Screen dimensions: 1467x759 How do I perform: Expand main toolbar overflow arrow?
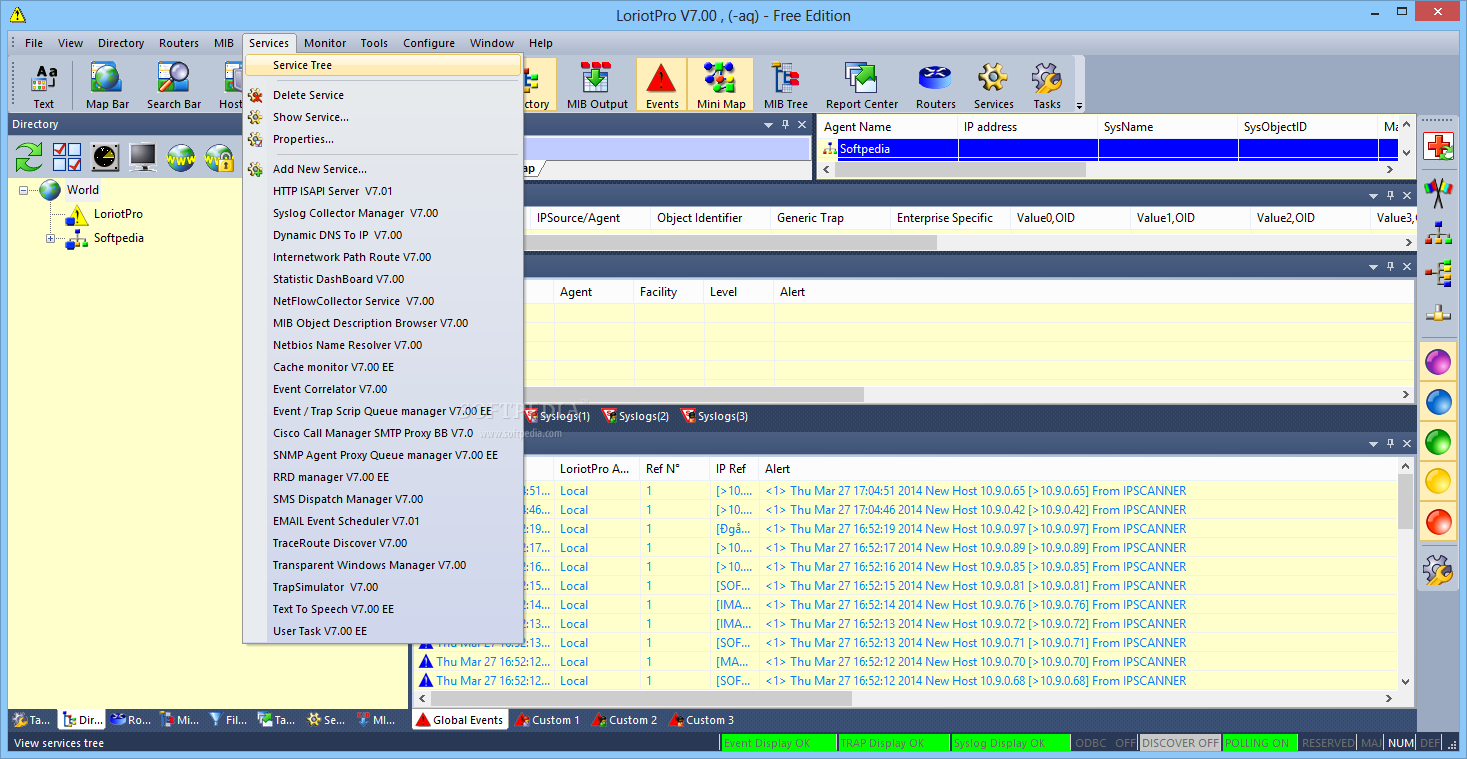tap(1079, 104)
